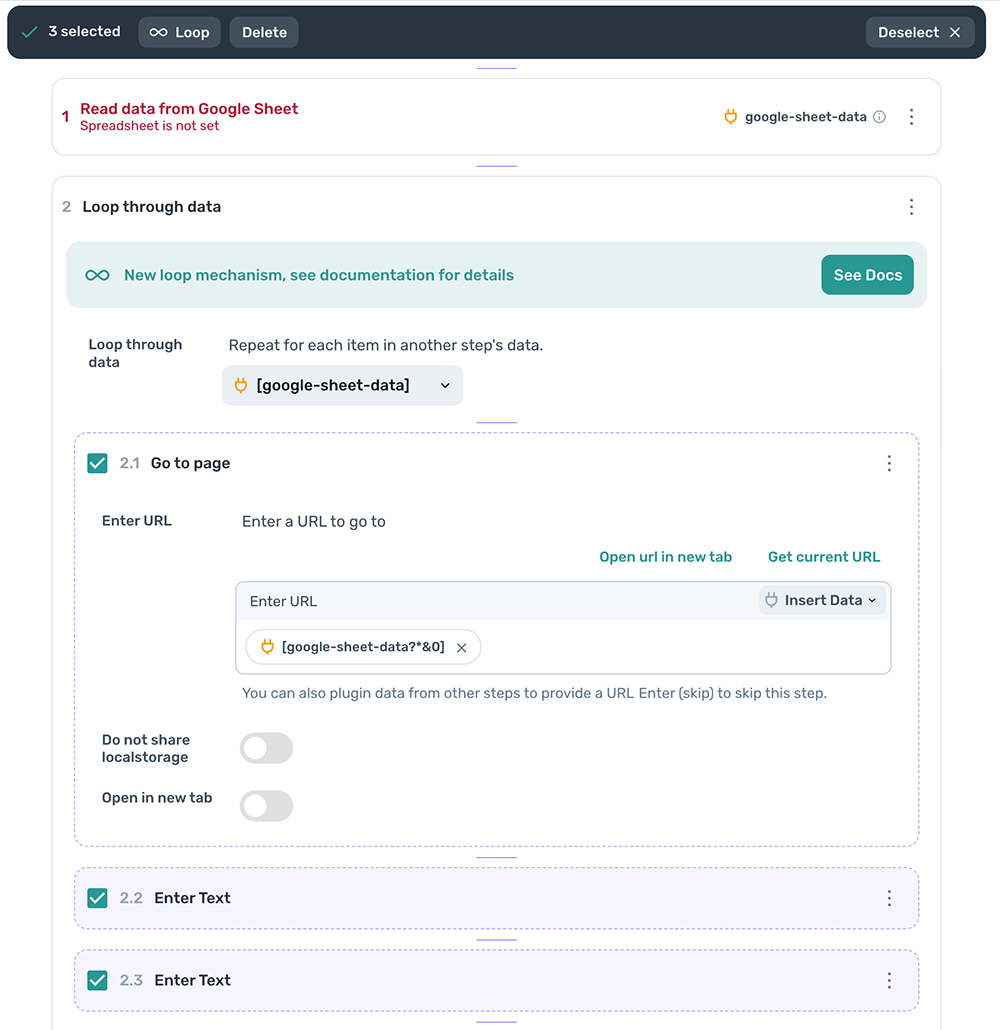Click Delete in the top action bar
This screenshot has width=1000, height=1030.
(x=263, y=31)
